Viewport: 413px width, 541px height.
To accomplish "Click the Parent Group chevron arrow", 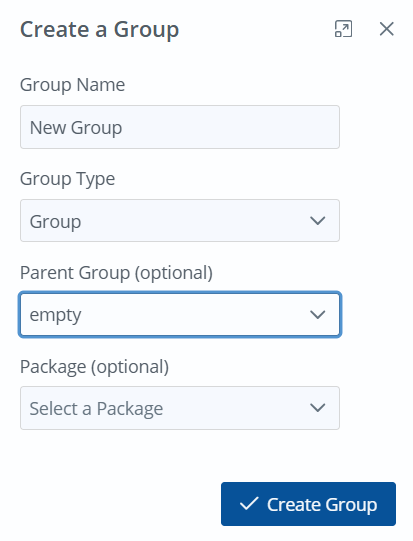I will (x=317, y=314).
